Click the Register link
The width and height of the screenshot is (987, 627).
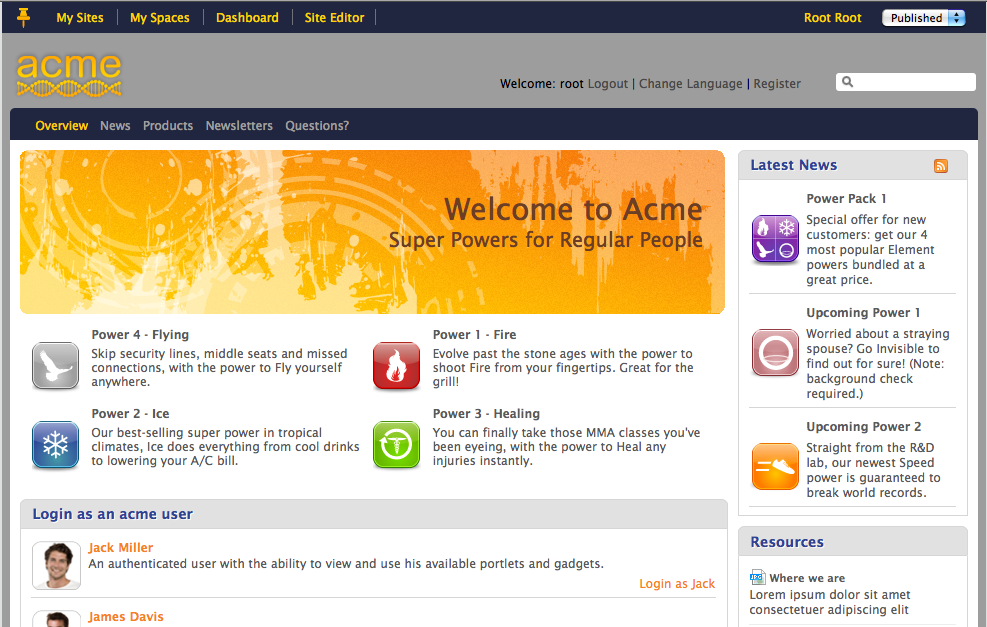click(777, 84)
